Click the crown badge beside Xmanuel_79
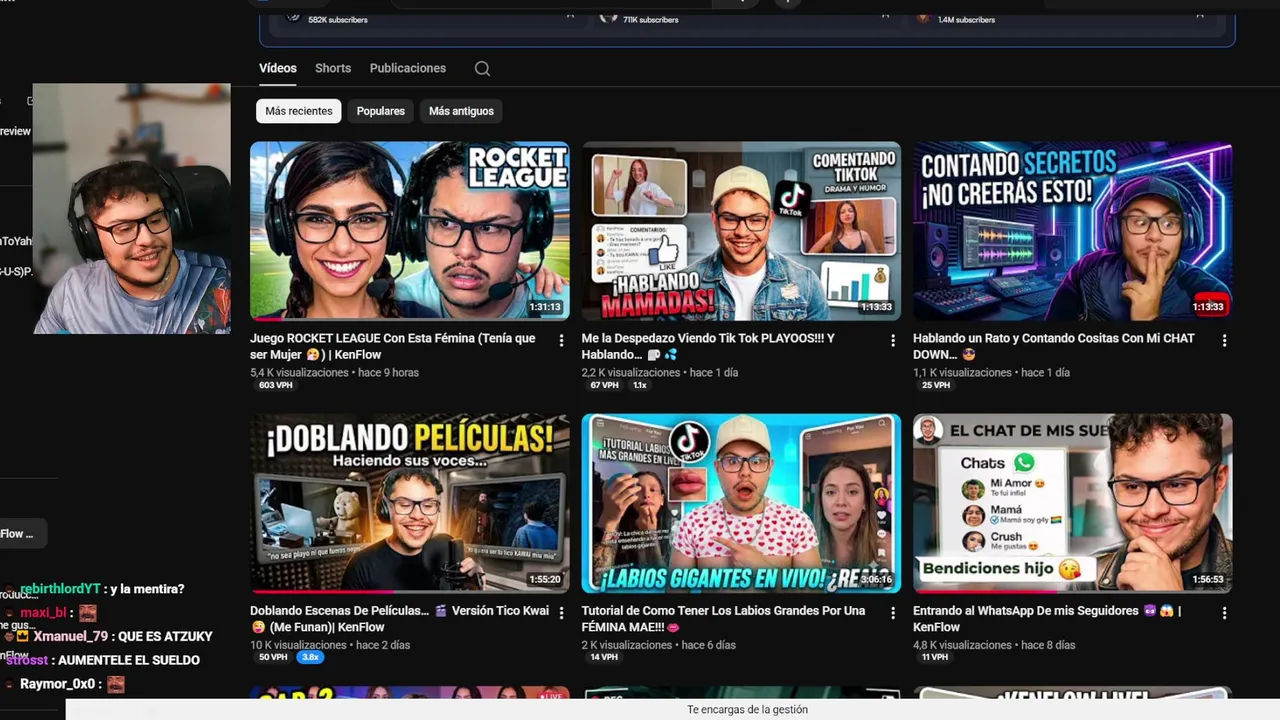This screenshot has width=1280, height=720. click(x=22, y=636)
